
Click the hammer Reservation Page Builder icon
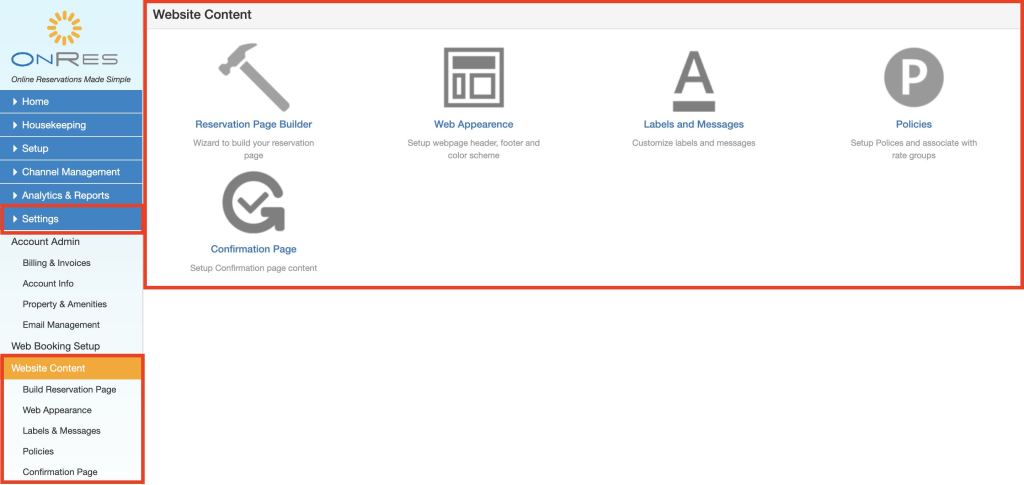click(253, 77)
